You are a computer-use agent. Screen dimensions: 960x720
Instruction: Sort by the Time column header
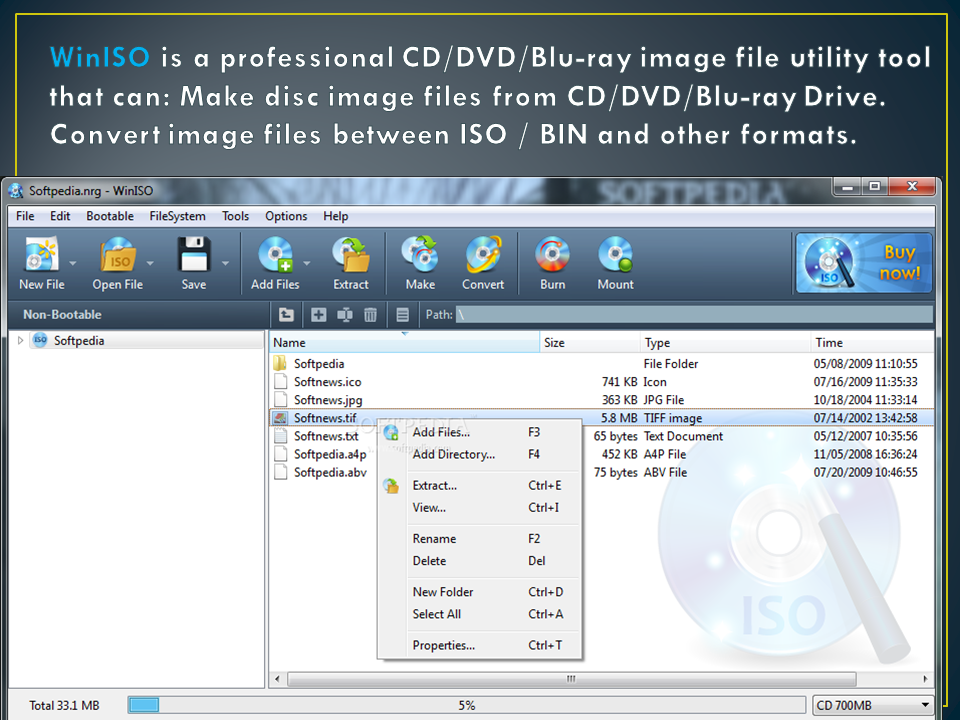pos(872,343)
